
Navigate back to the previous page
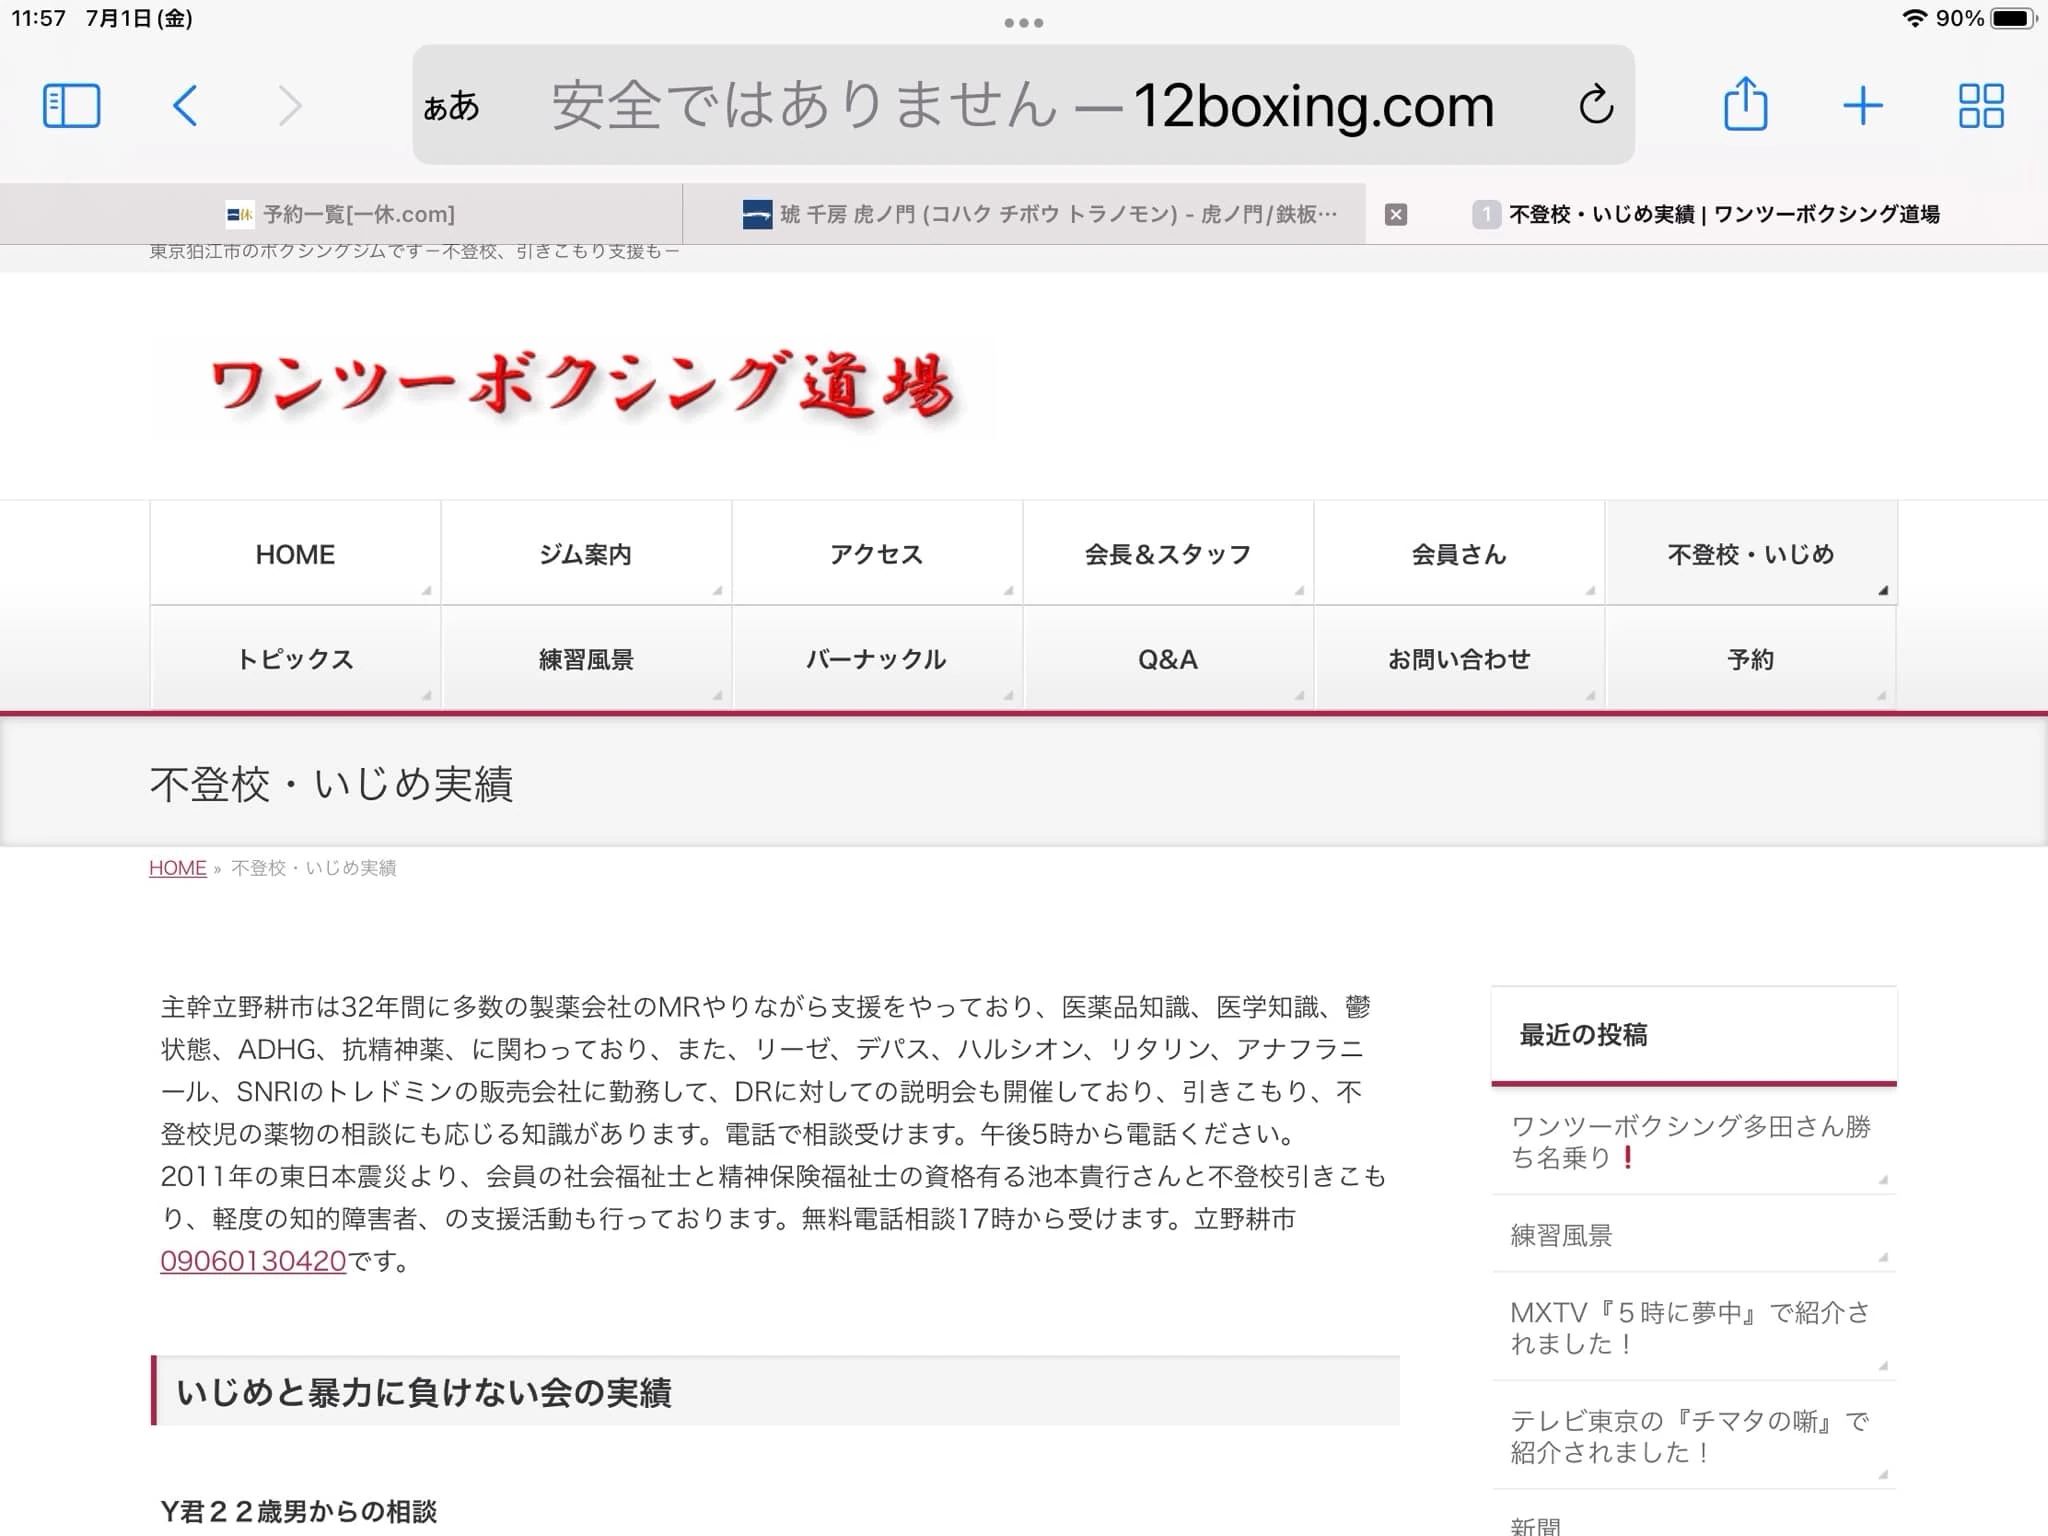(186, 104)
